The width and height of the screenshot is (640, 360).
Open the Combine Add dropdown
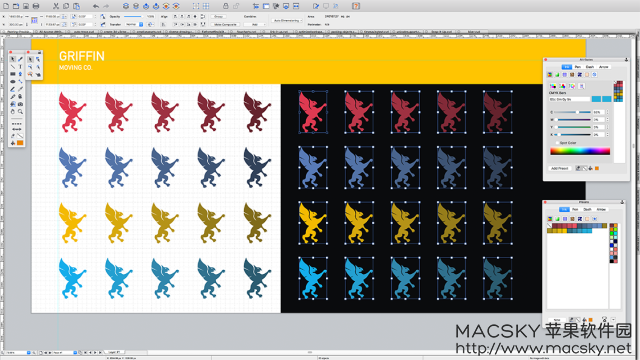(x=255, y=24)
